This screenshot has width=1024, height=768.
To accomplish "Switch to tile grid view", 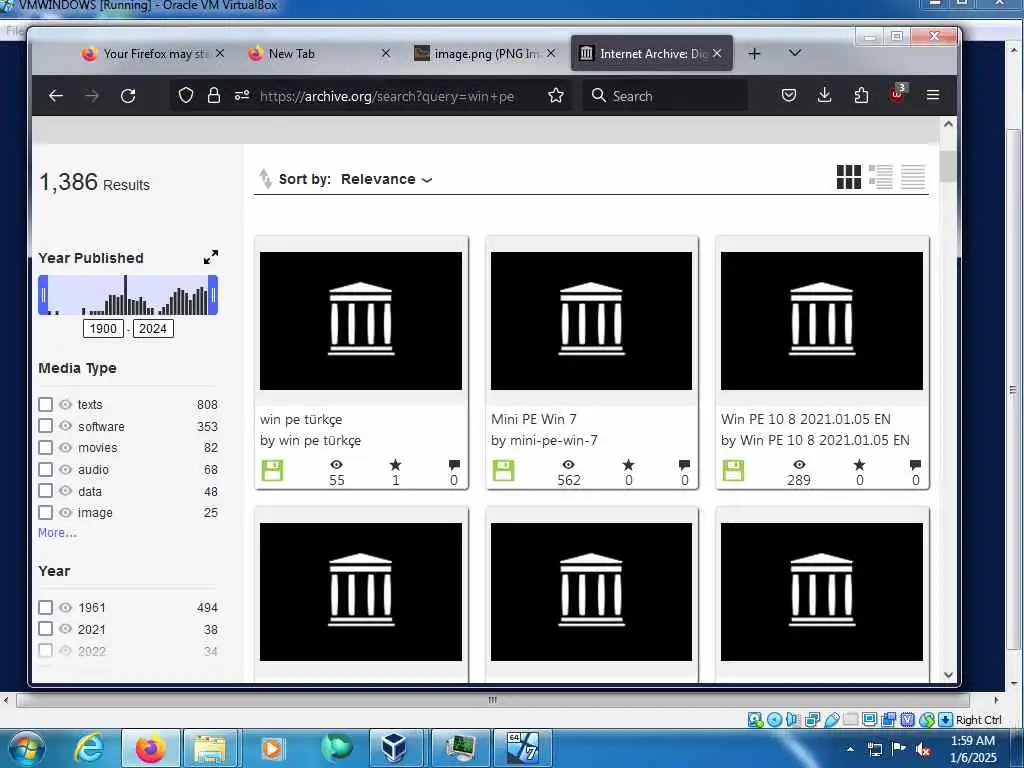I will pyautogui.click(x=849, y=177).
